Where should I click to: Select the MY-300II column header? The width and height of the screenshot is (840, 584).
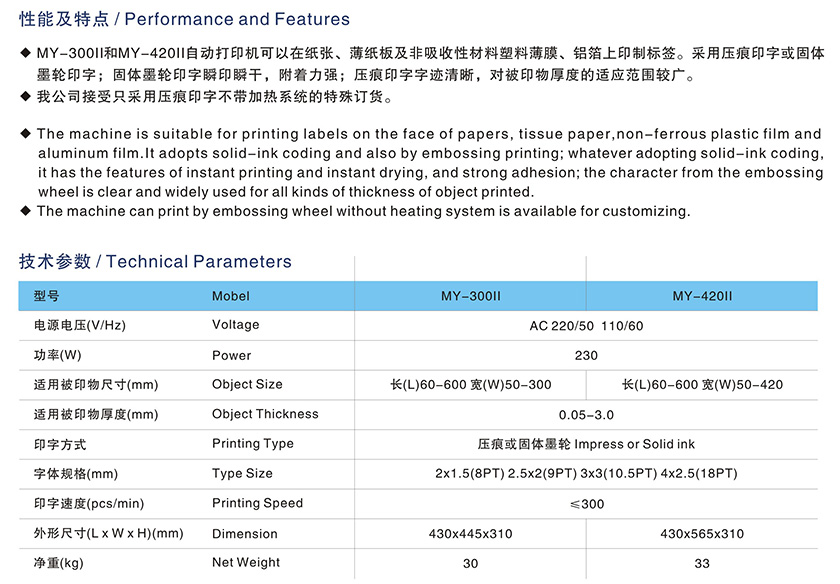(x=470, y=296)
